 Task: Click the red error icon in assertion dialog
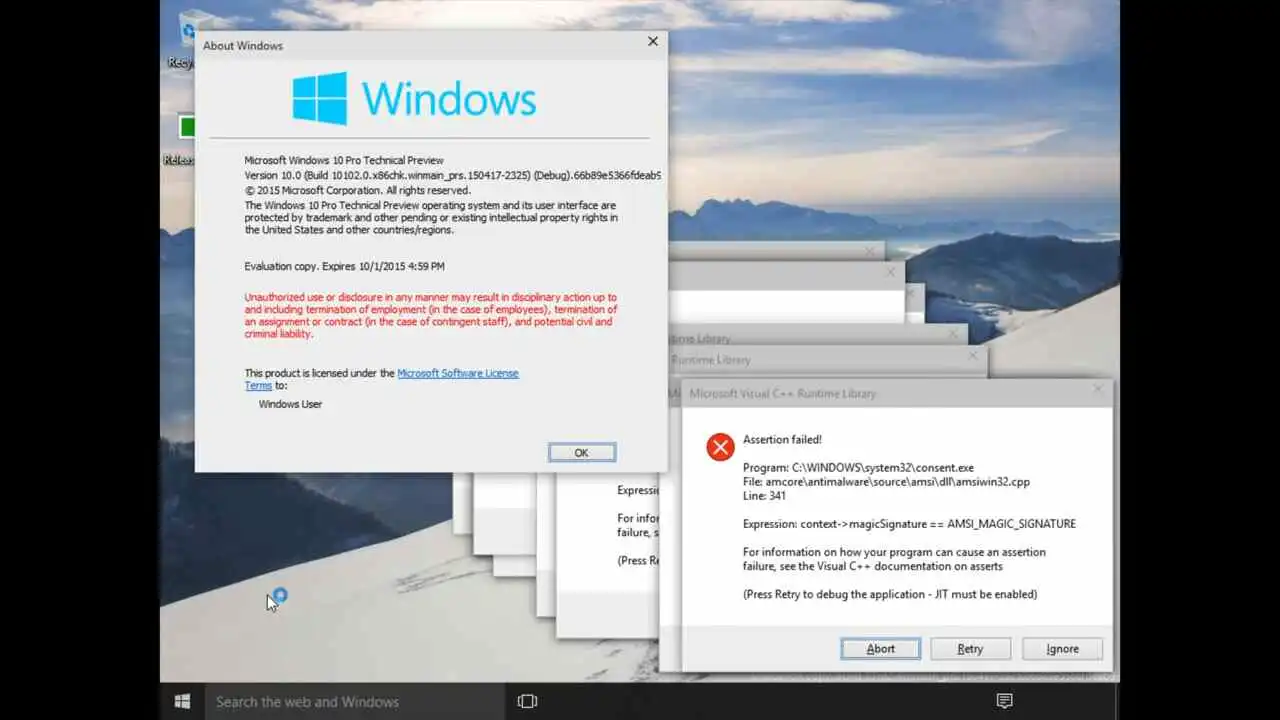[720, 447]
